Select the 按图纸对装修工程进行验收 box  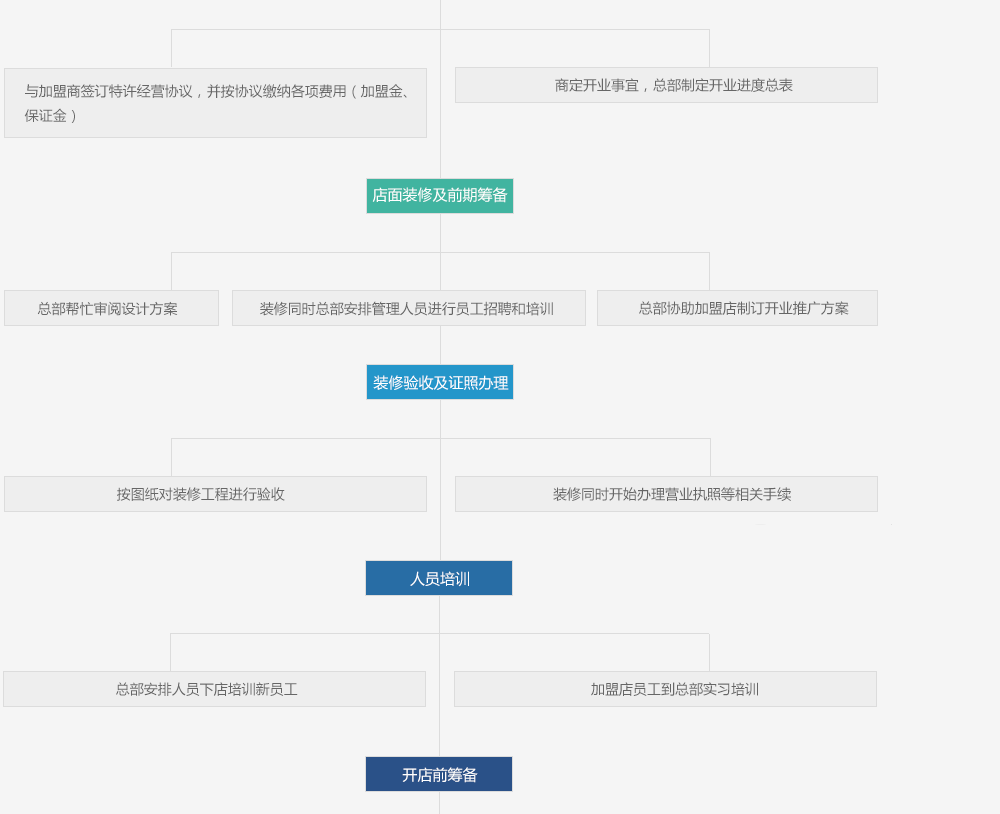coord(215,494)
